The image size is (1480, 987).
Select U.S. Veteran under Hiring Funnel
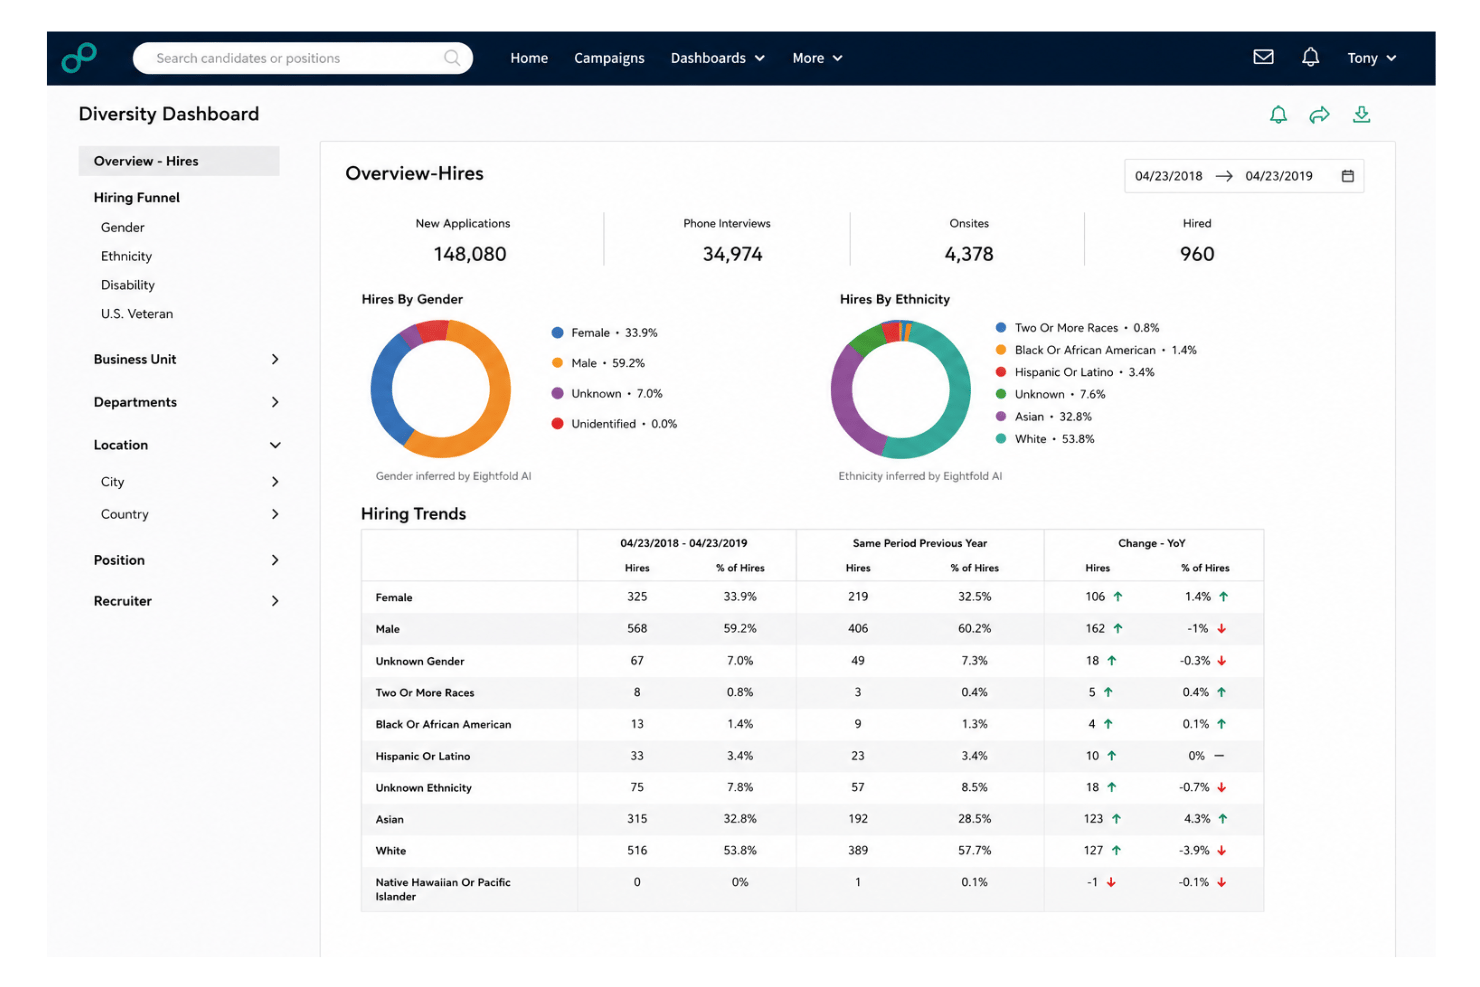(137, 314)
